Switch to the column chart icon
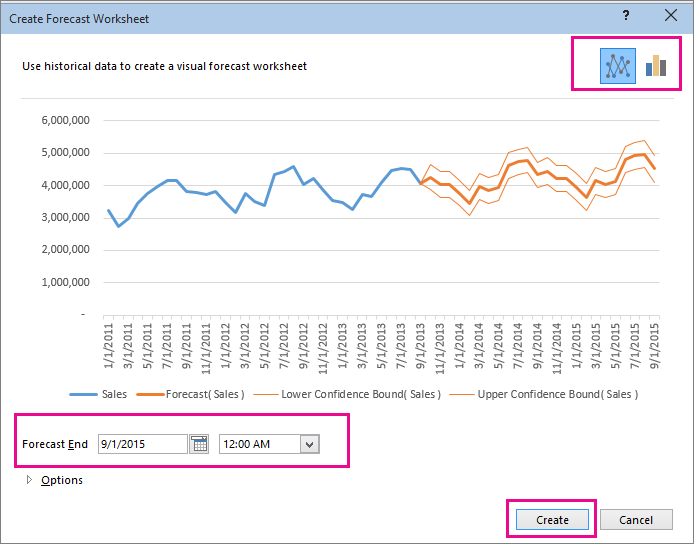The image size is (694, 544). [x=656, y=66]
